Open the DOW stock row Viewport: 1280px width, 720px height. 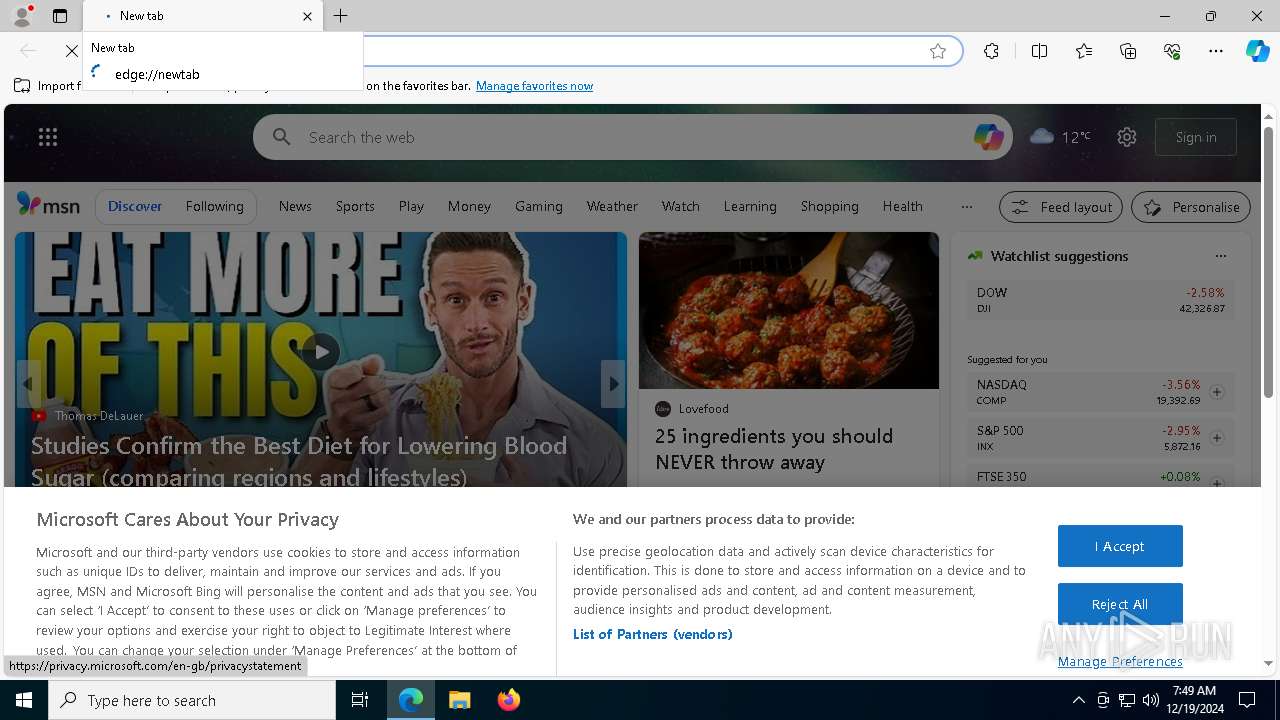pyautogui.click(x=1100, y=300)
